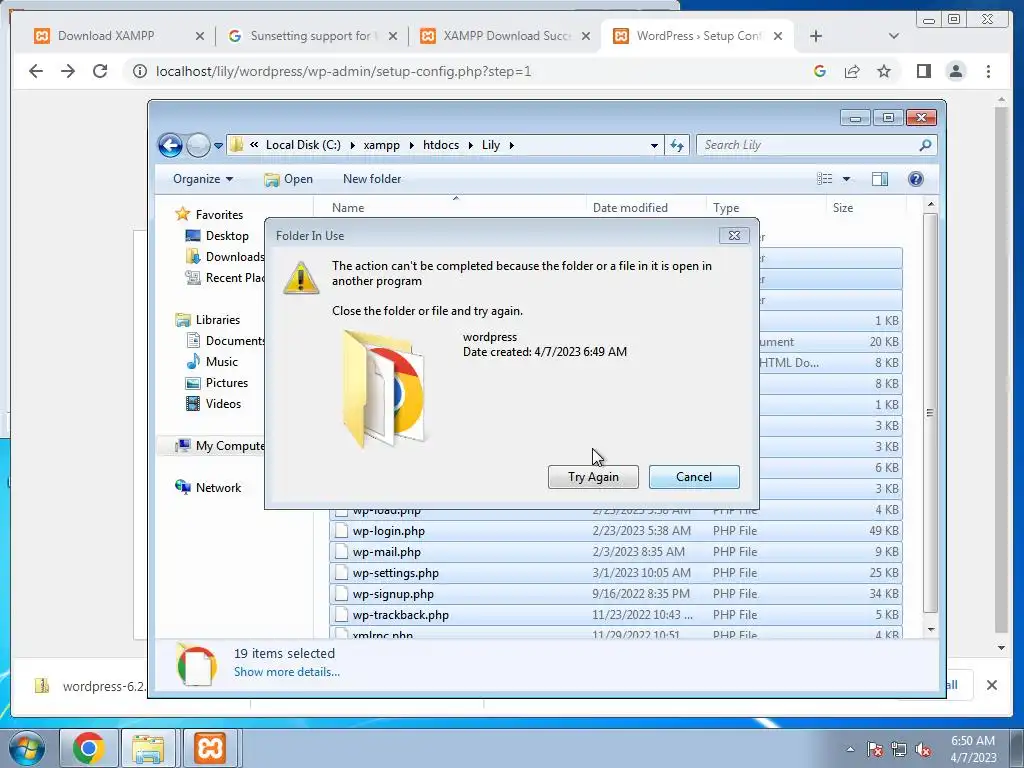
Task: Click the Chrome address bar URL
Action: (x=344, y=71)
